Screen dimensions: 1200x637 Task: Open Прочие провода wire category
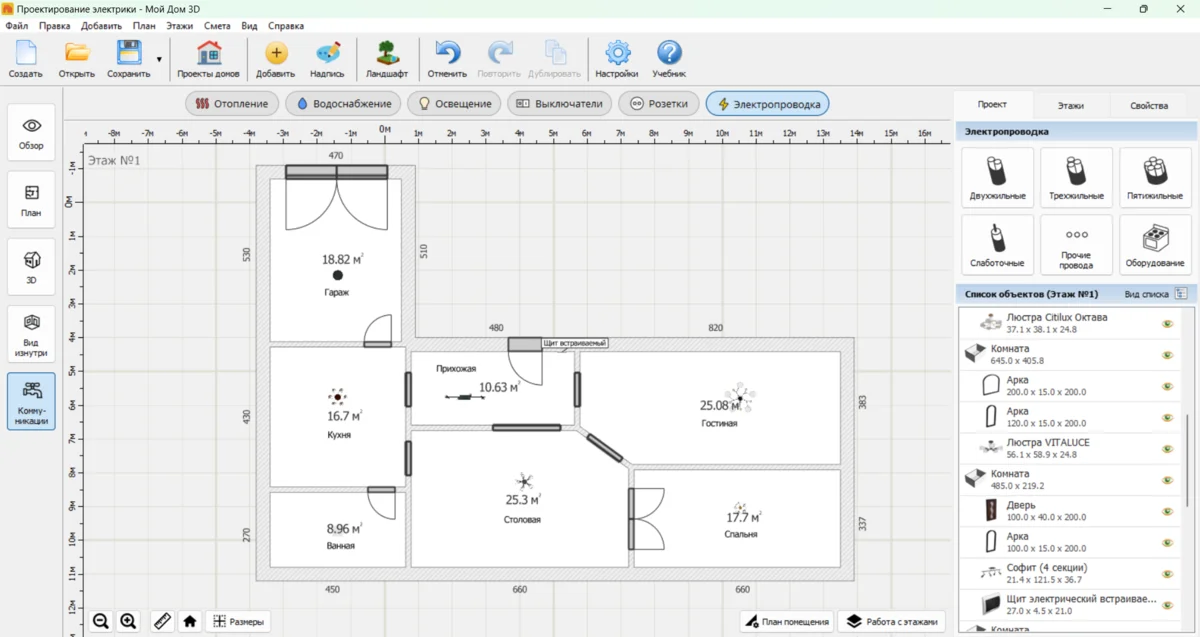(1076, 245)
